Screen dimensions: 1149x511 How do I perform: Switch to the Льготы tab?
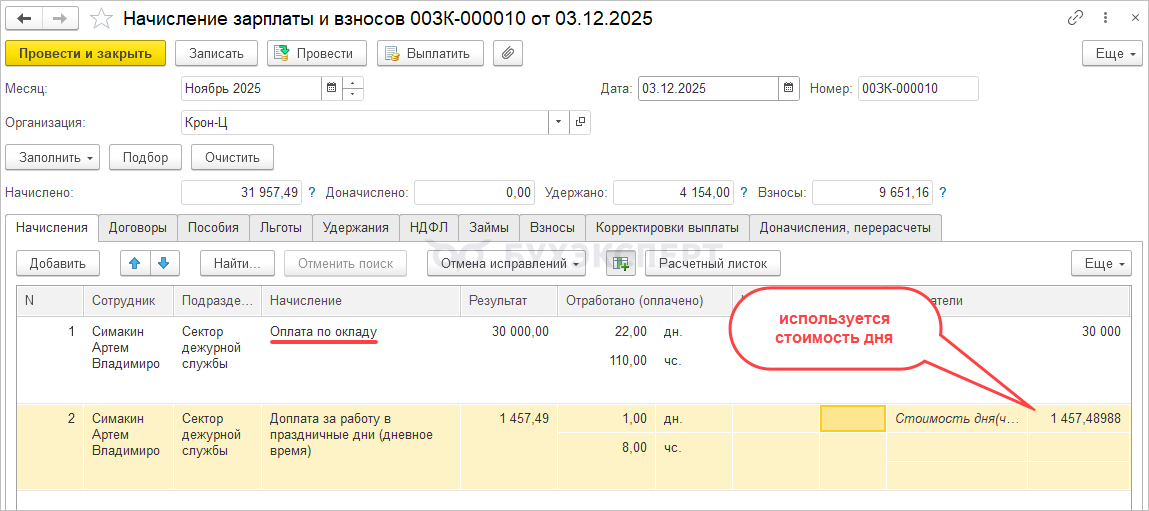click(x=281, y=228)
